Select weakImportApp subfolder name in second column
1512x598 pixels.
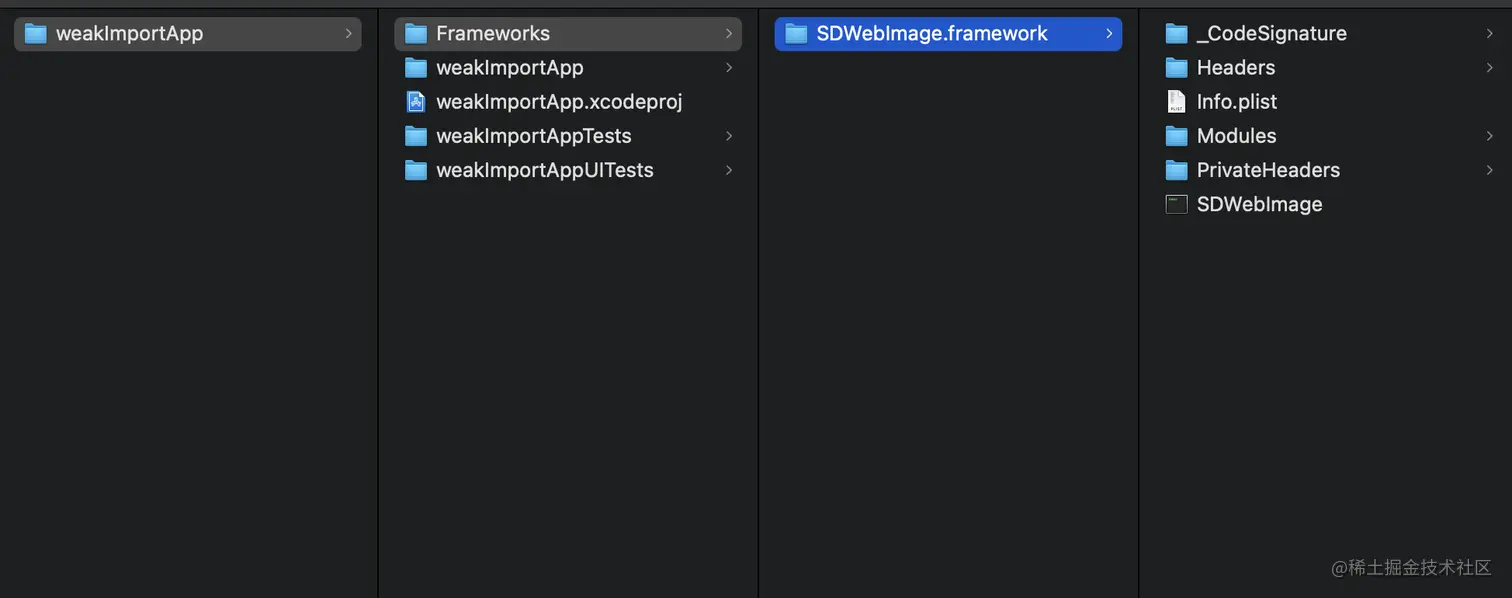pyautogui.click(x=509, y=68)
